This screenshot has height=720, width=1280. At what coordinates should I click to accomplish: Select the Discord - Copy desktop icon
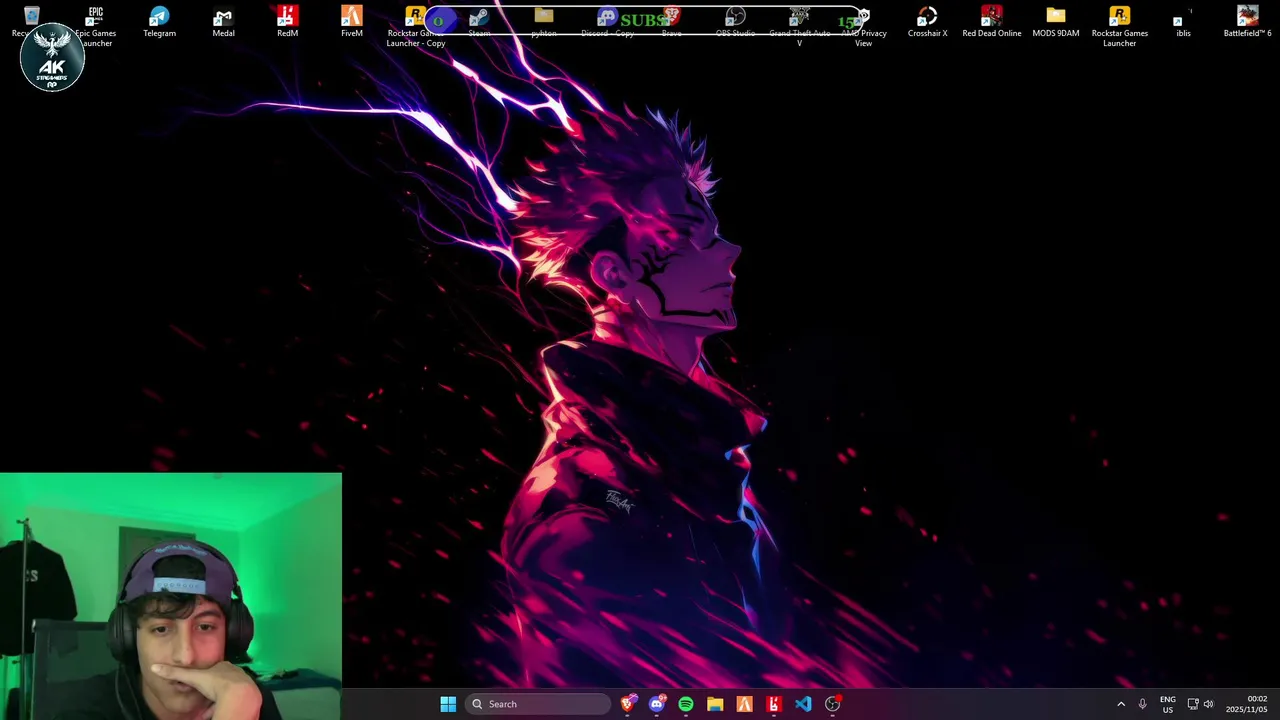(607, 22)
